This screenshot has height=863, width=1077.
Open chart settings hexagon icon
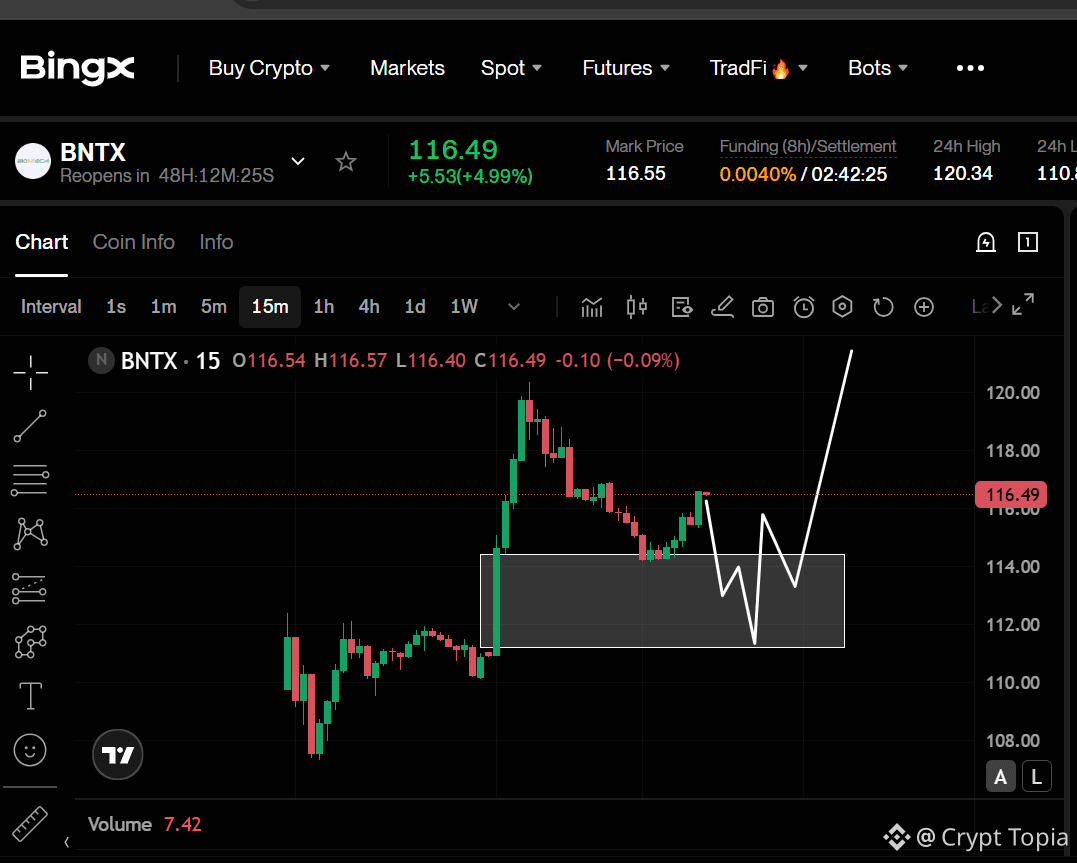(x=842, y=306)
